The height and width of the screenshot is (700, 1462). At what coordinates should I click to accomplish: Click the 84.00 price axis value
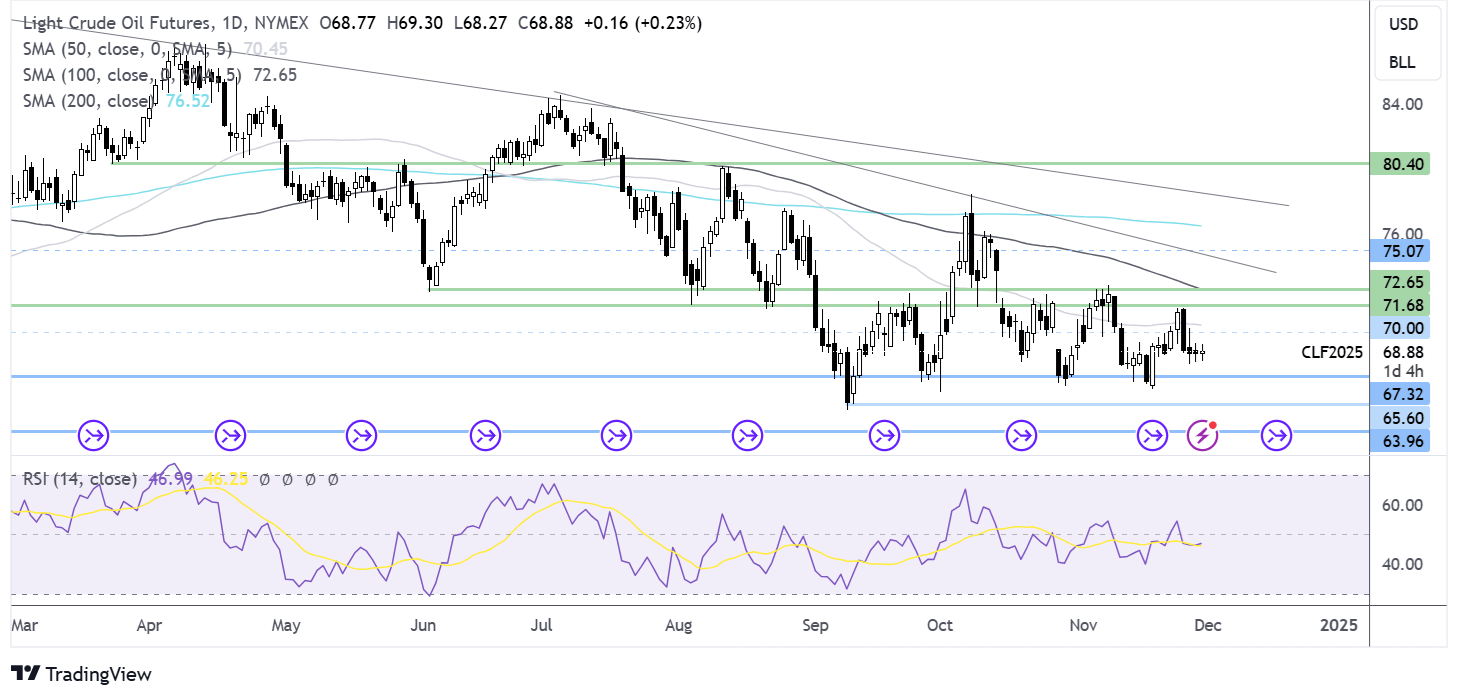click(x=1402, y=104)
